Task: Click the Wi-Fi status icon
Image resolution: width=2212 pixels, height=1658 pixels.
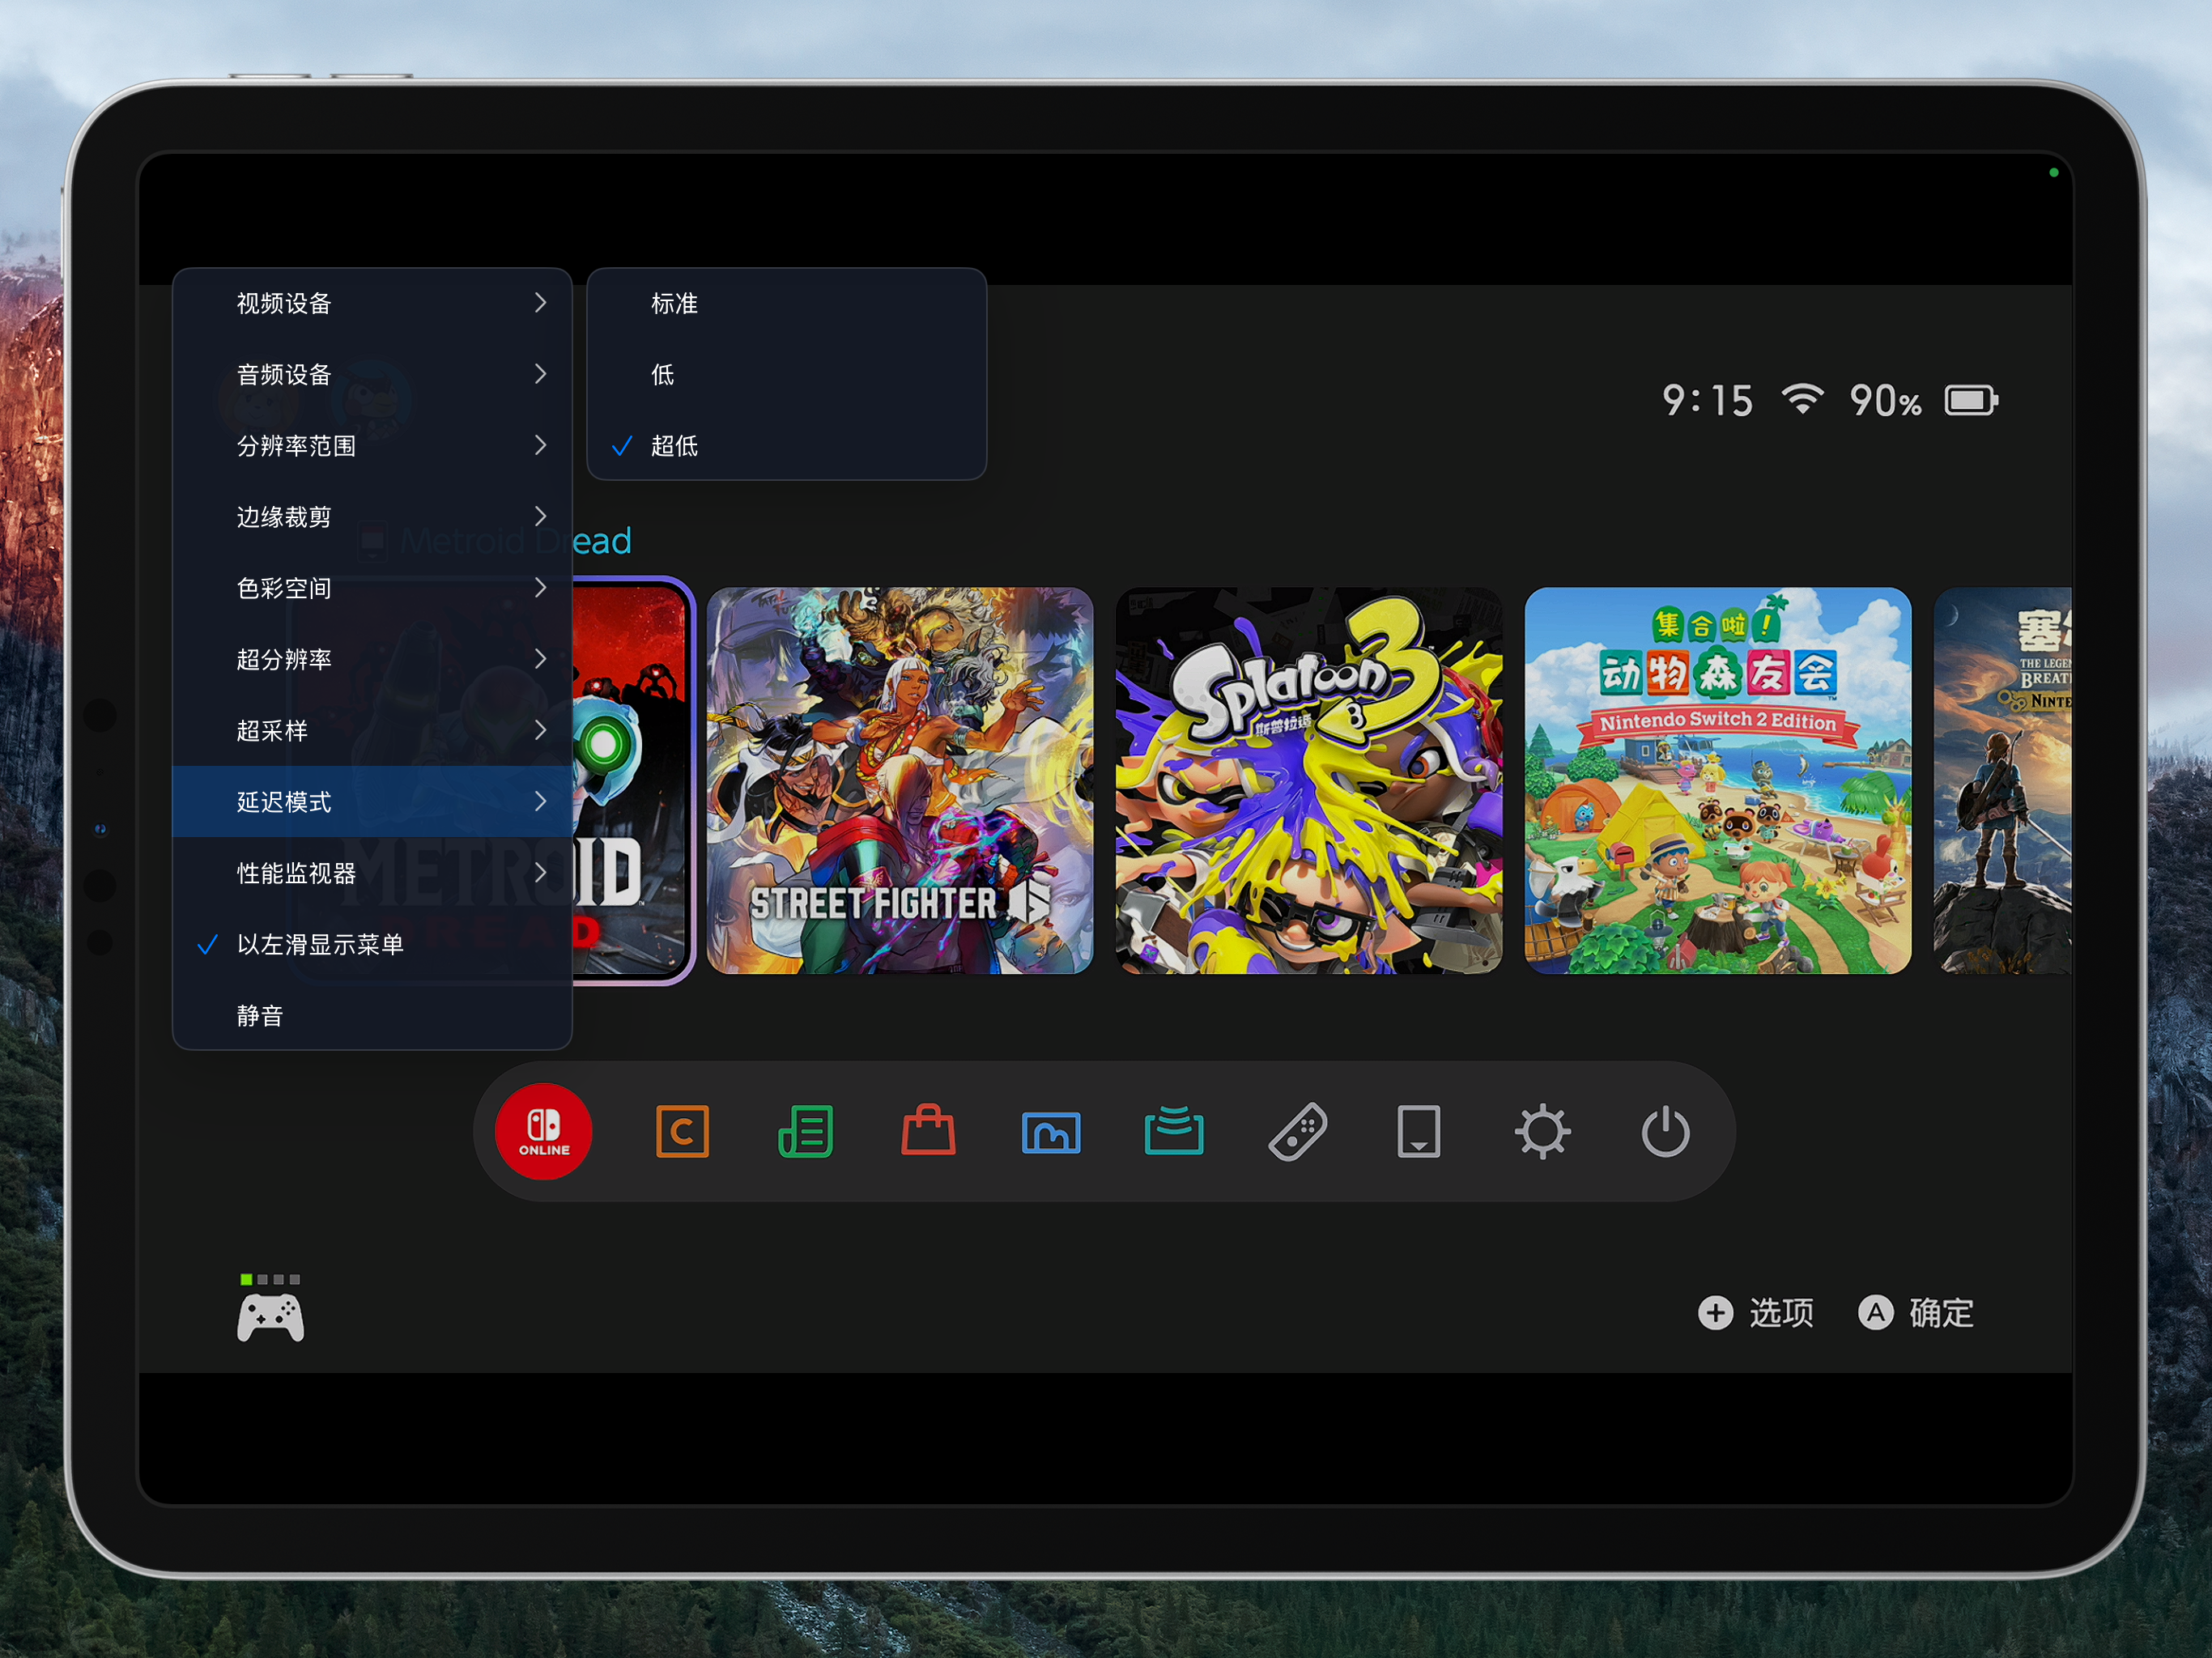Action: [1802, 400]
